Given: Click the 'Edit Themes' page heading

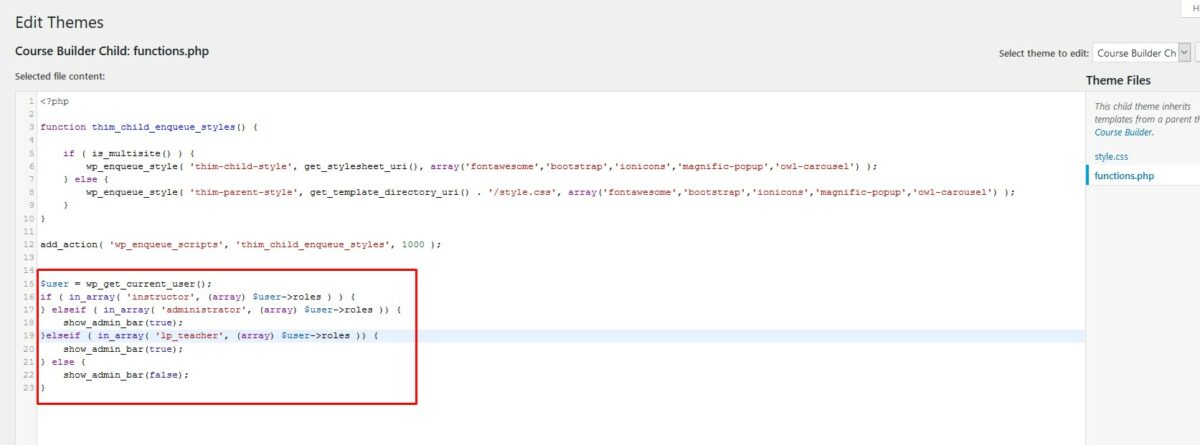Looking at the screenshot, I should (59, 22).
